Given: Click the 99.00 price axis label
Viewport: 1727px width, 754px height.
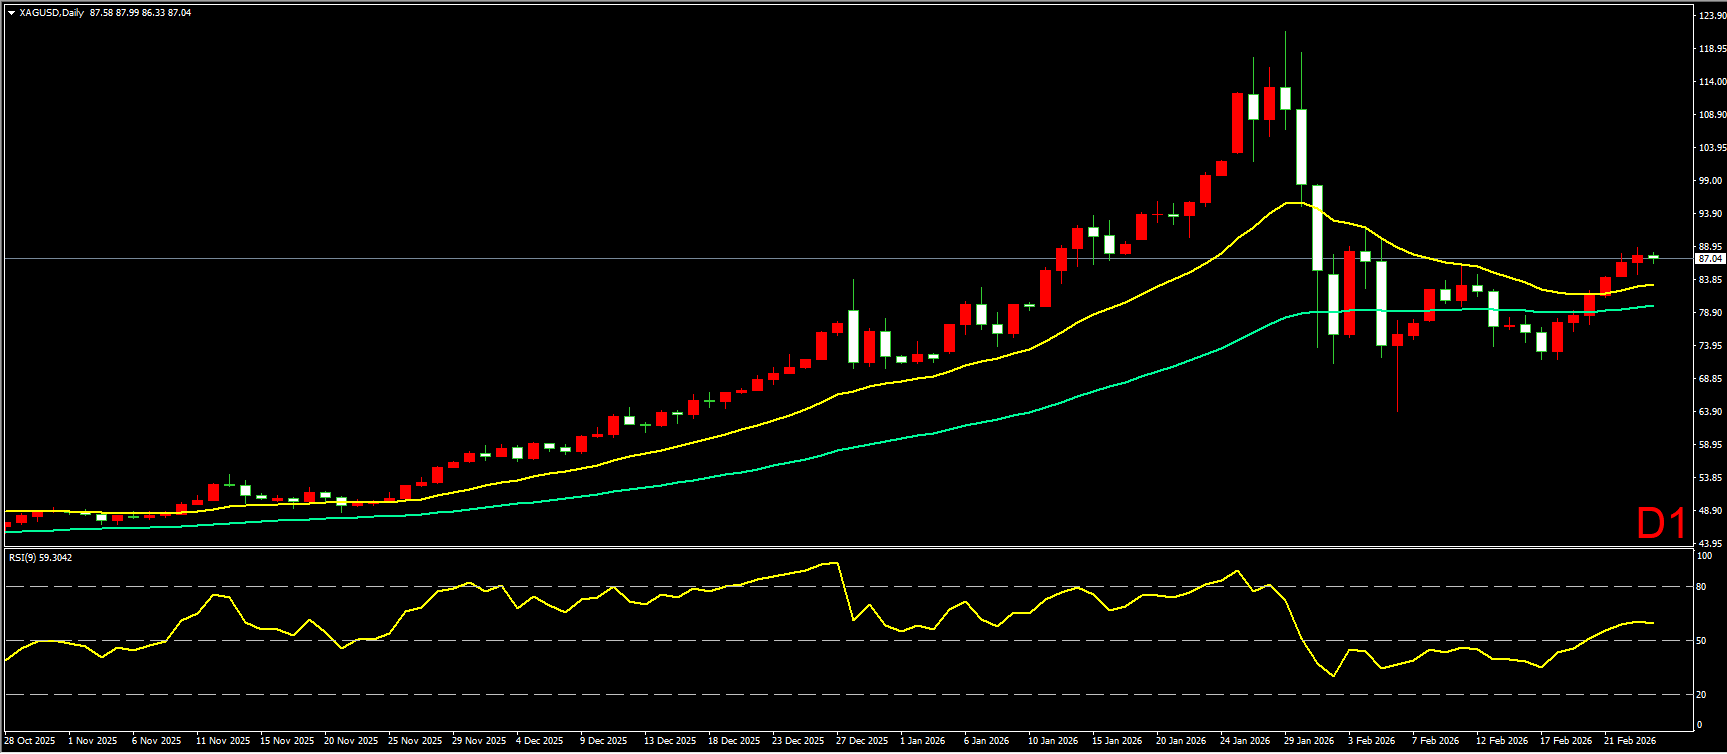Looking at the screenshot, I should [x=1710, y=181].
